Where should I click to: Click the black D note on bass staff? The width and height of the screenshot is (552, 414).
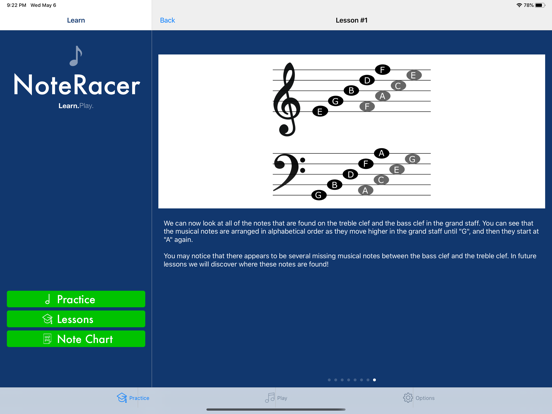click(350, 174)
